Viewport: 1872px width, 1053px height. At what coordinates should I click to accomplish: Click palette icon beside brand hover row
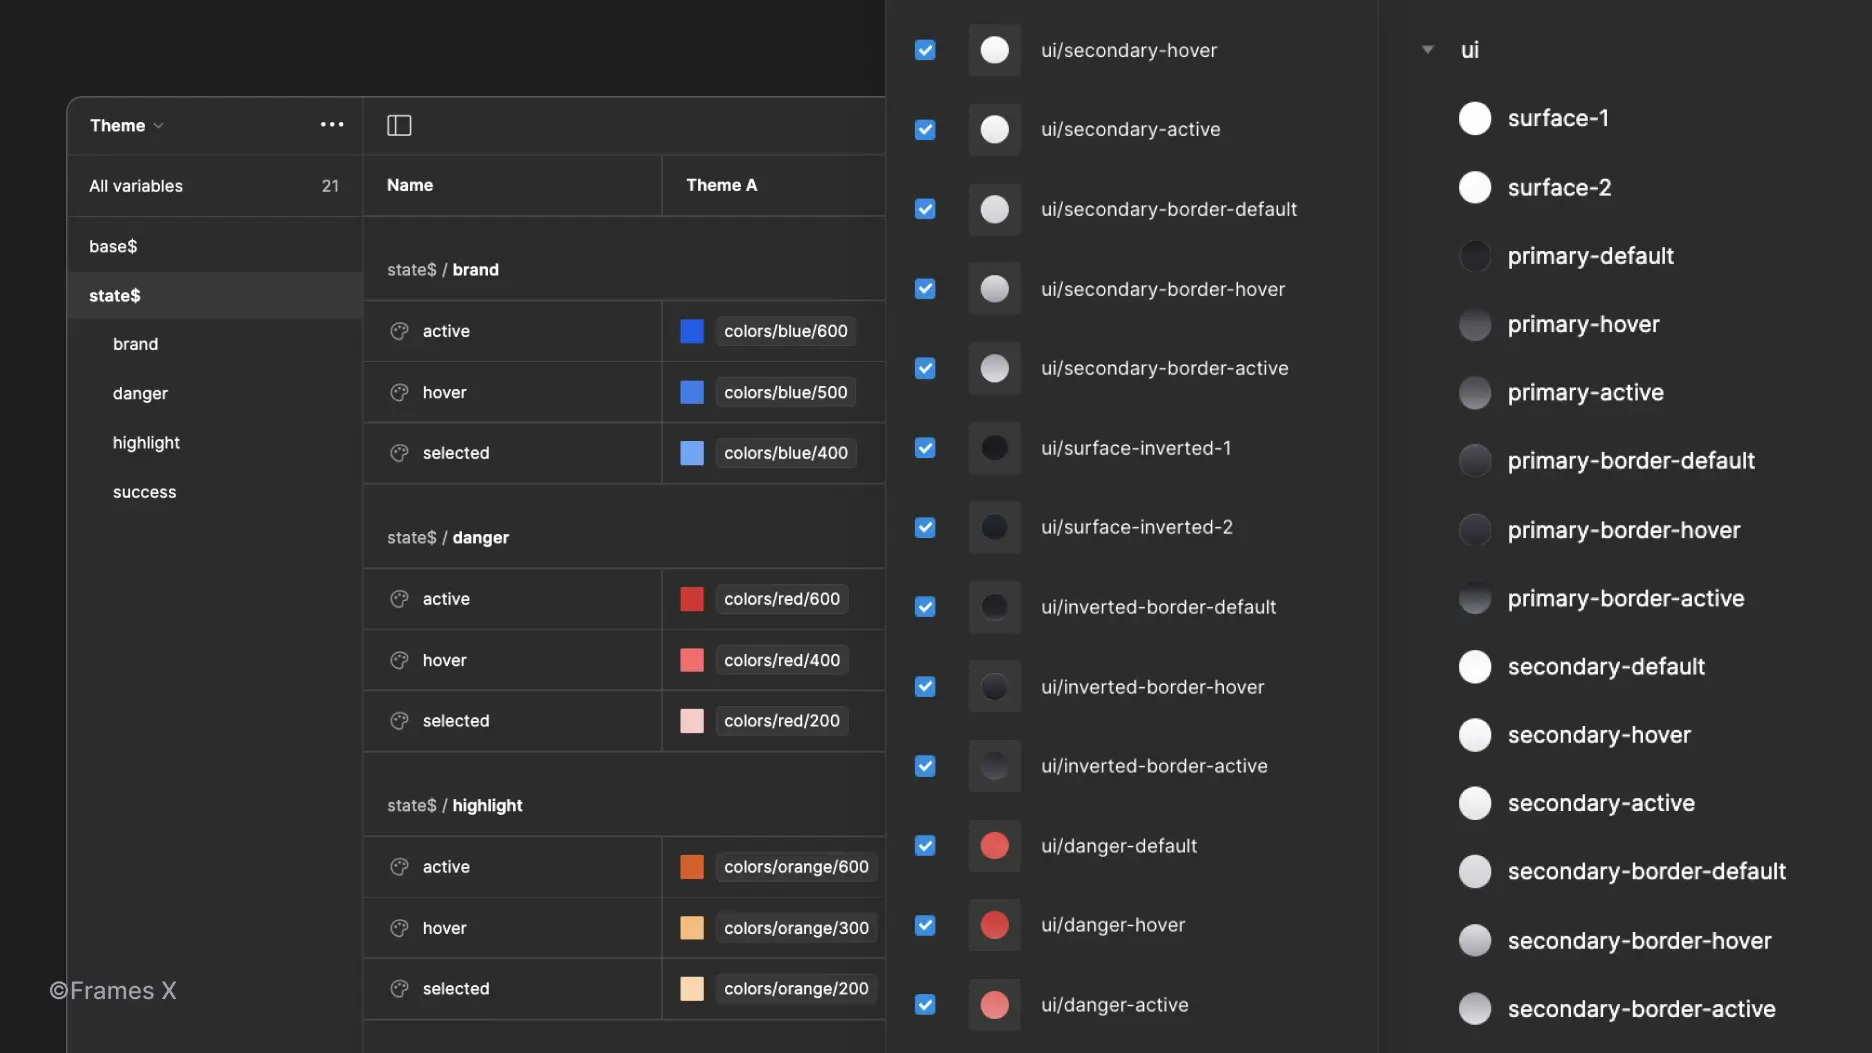click(x=399, y=392)
